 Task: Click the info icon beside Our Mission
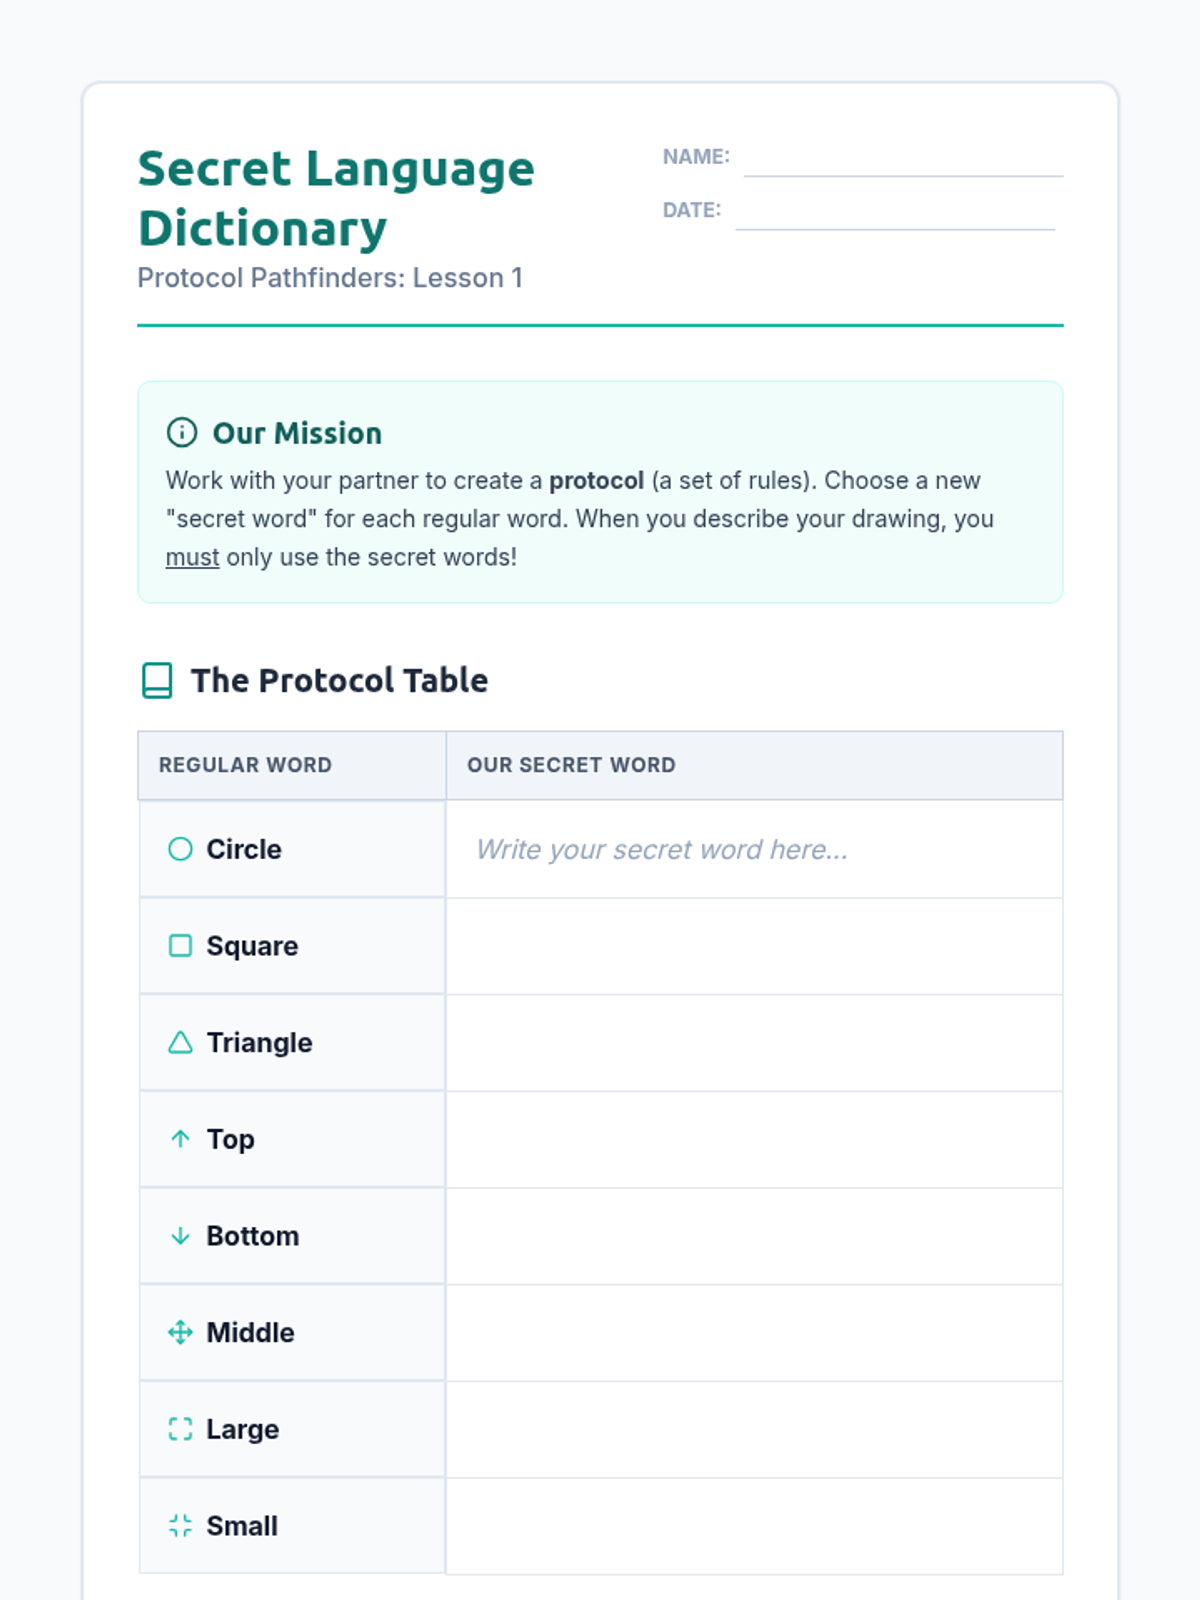click(x=181, y=433)
